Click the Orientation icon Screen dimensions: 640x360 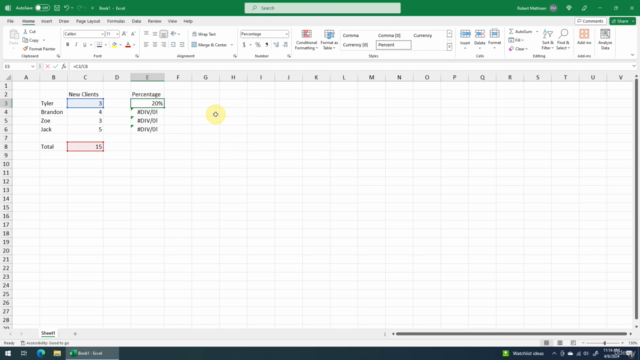173,34
